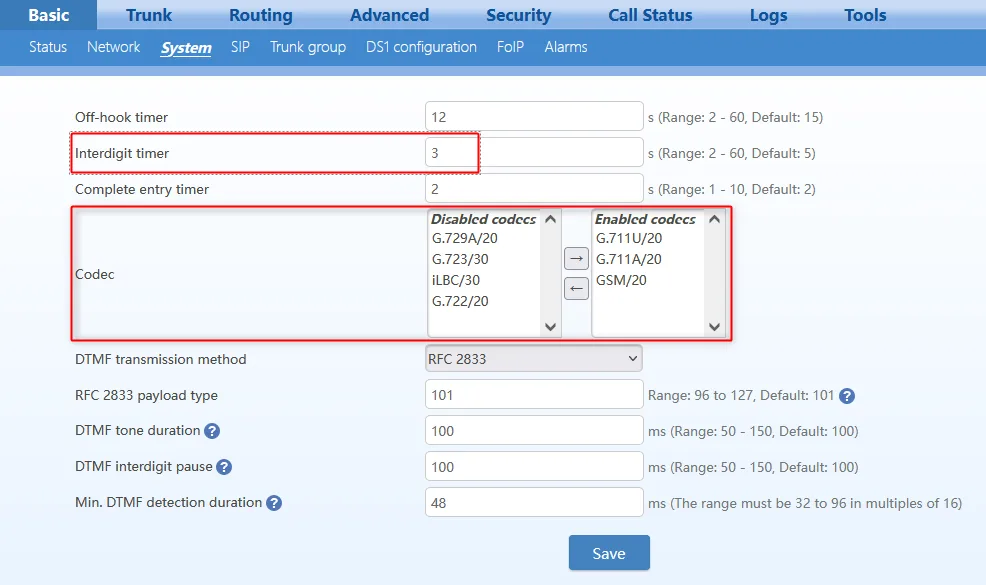Screen dimensions: 986x585
Task: Click the DTMF interdigit pause input
Action: (x=535, y=467)
